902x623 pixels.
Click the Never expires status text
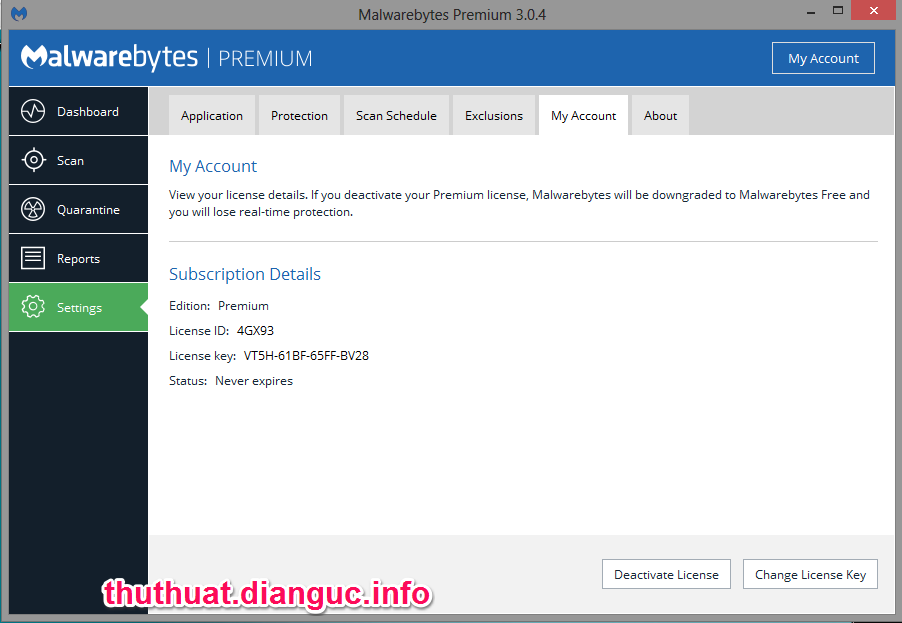tap(254, 381)
